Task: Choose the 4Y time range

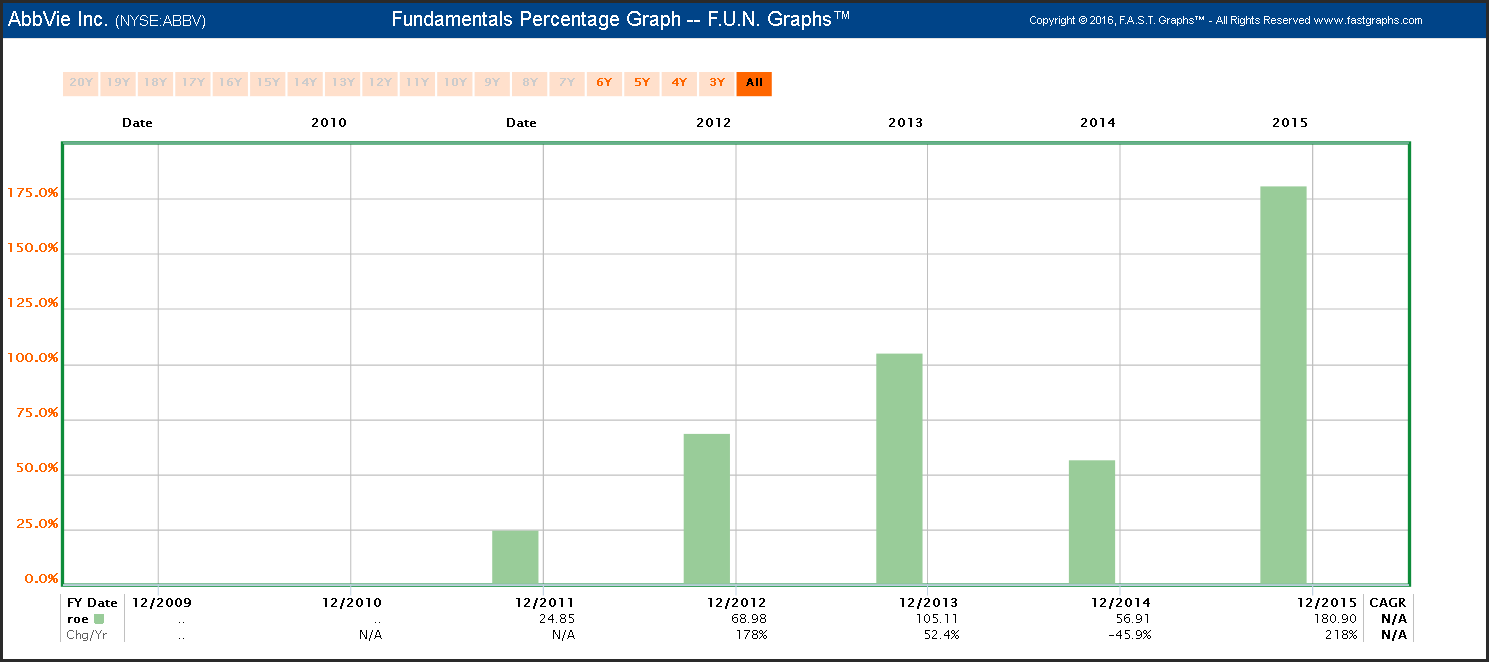Action: [679, 83]
